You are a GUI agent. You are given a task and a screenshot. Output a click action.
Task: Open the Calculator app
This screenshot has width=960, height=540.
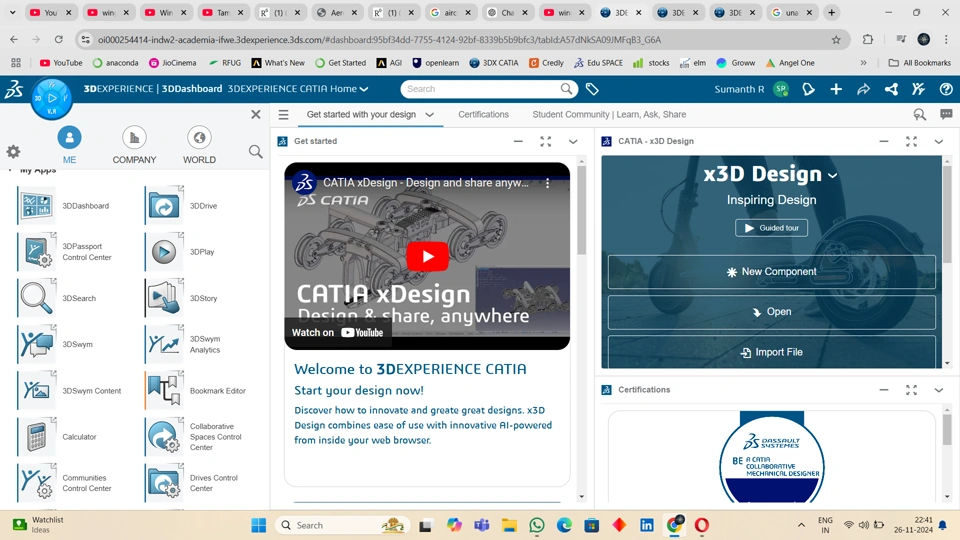click(x=37, y=437)
